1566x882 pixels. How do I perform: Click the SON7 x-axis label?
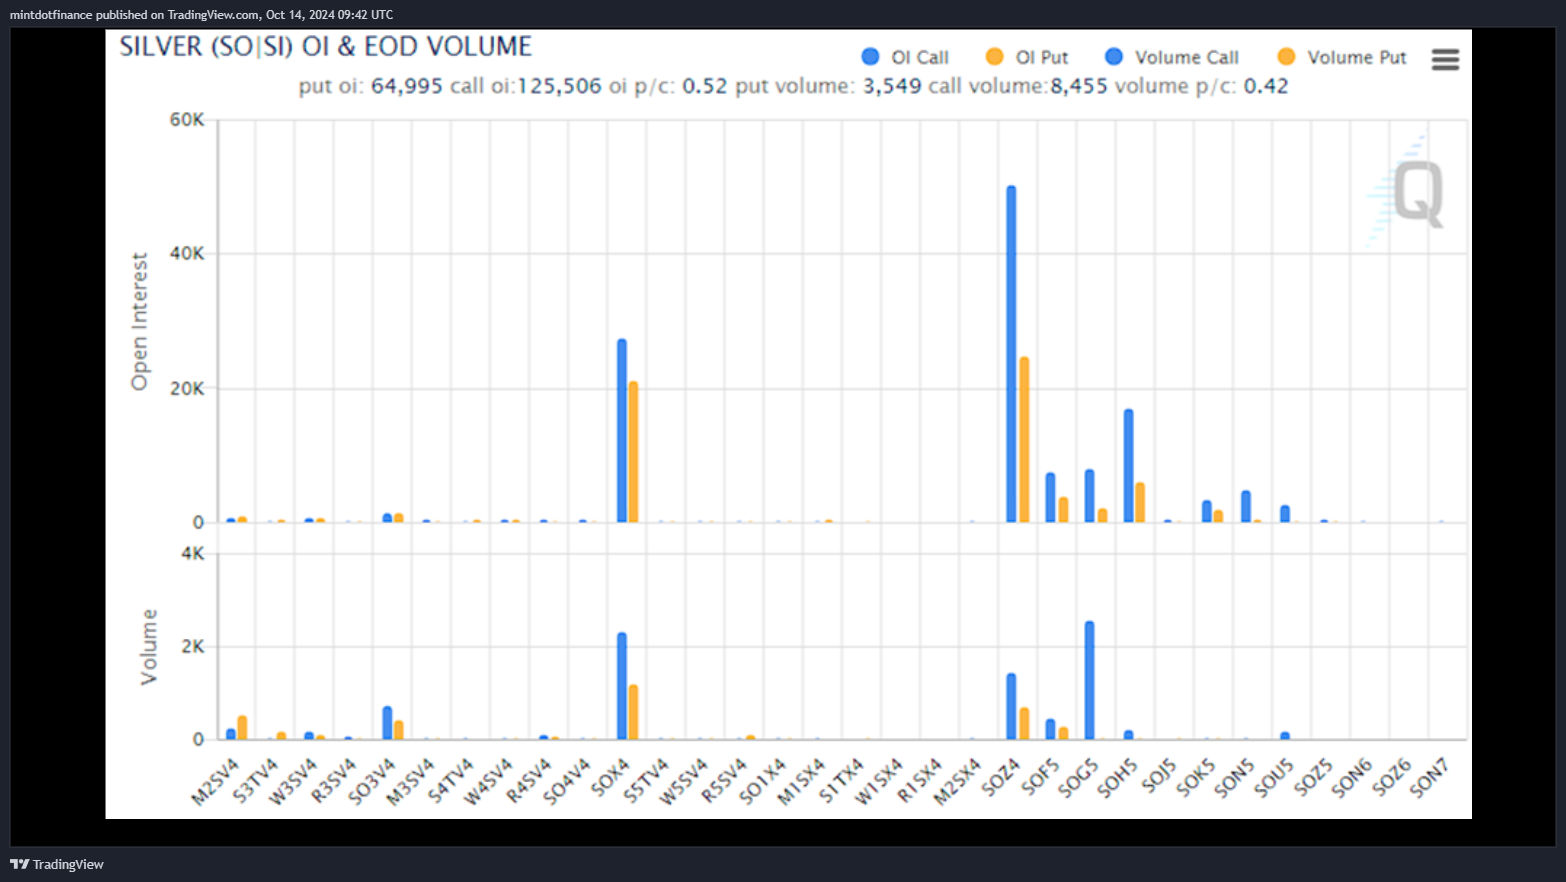1430,778
